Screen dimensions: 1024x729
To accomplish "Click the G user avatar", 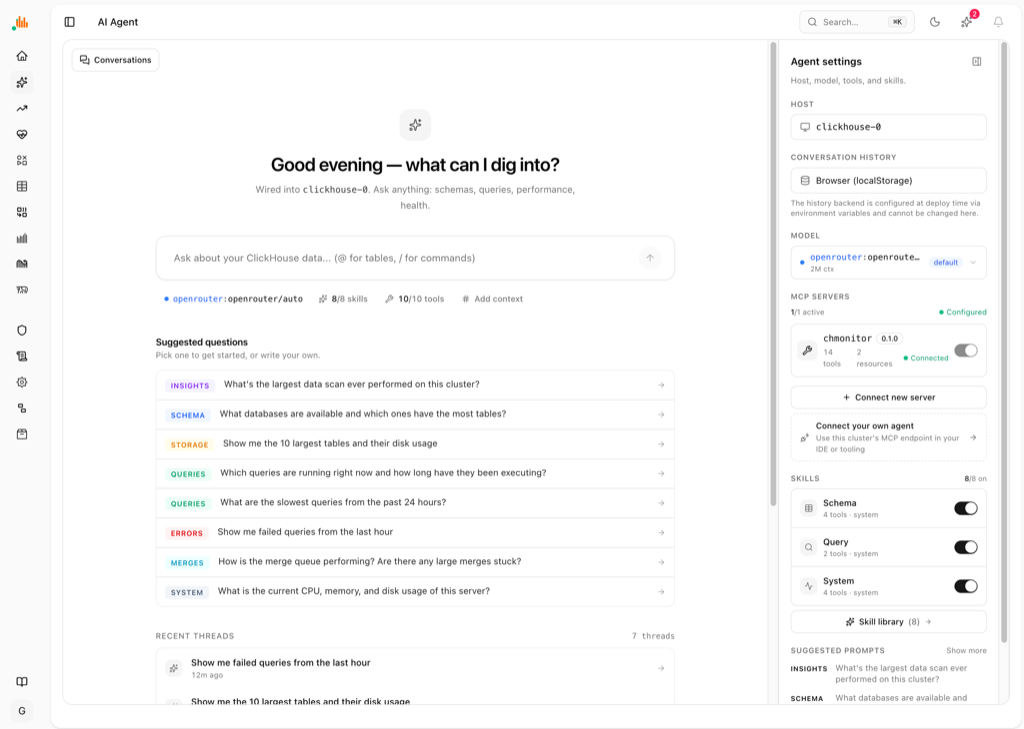I will click(22, 711).
